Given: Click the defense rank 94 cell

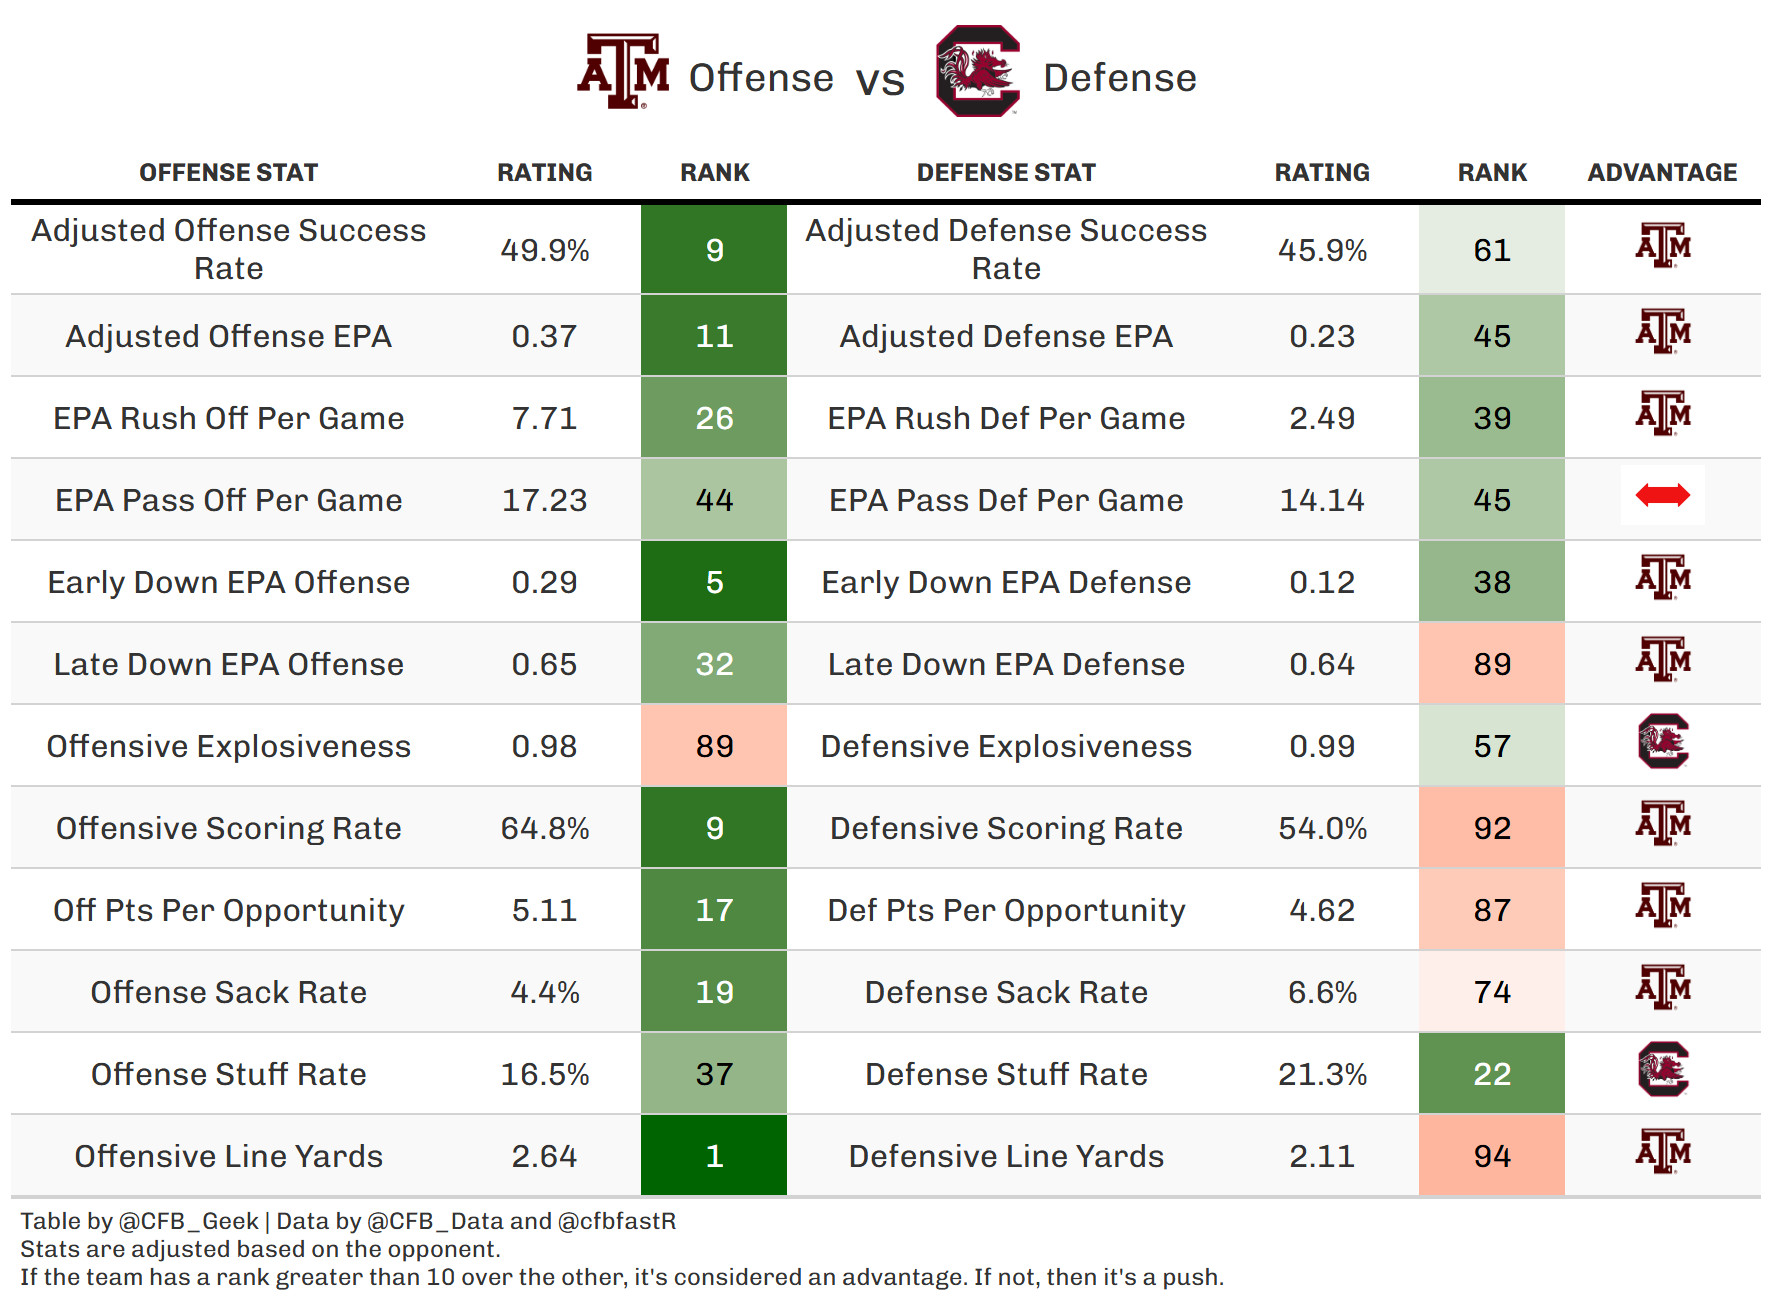Looking at the screenshot, I should [x=1491, y=1156].
